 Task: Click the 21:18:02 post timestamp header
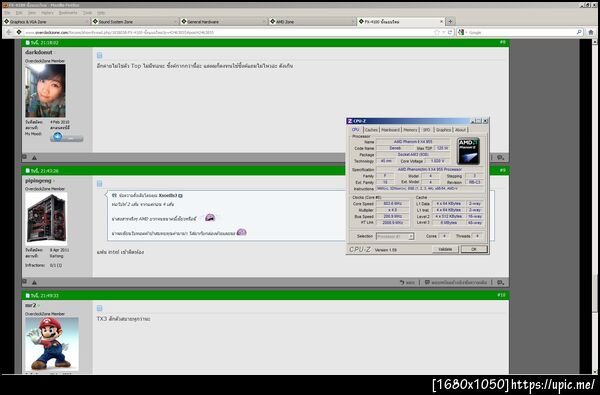[42, 42]
